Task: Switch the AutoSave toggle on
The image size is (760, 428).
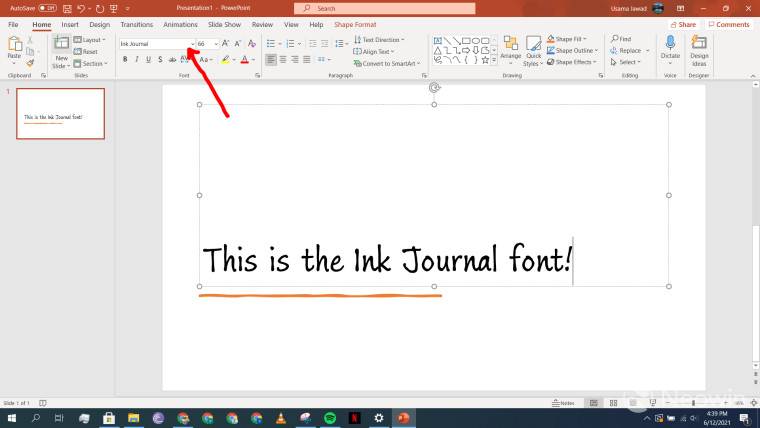Action: click(x=47, y=8)
